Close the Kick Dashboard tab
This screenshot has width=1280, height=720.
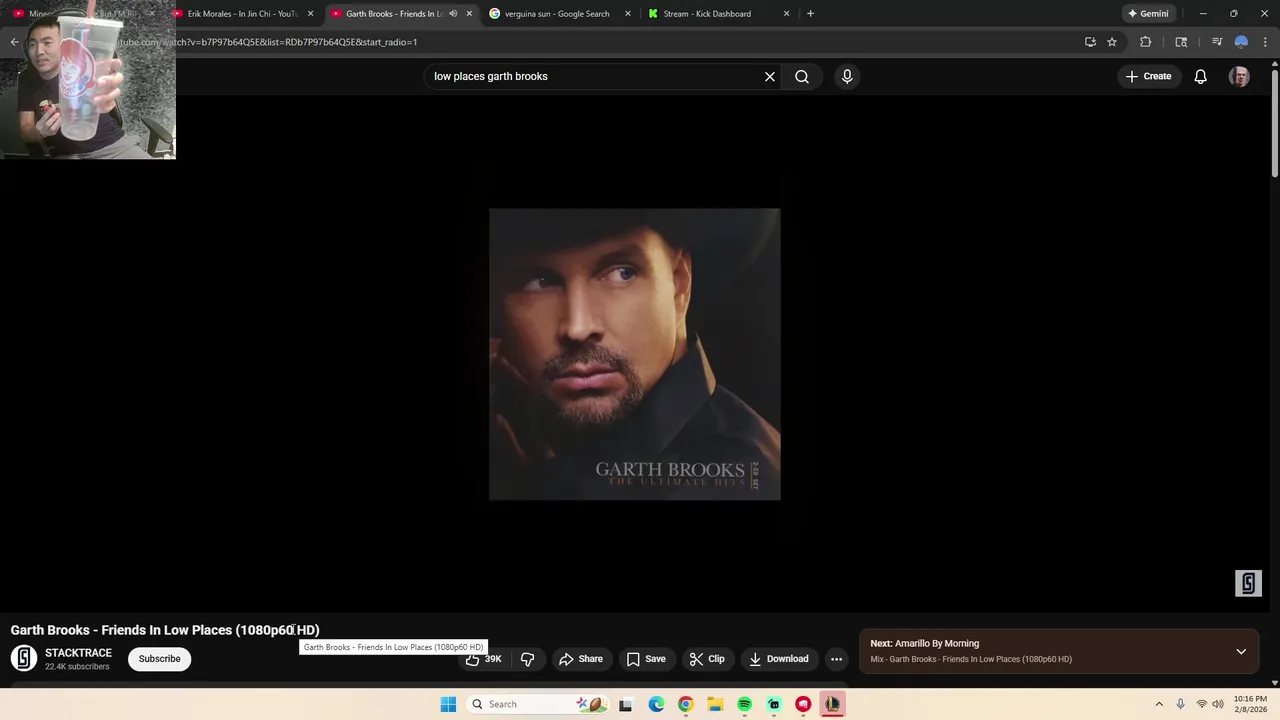(786, 14)
